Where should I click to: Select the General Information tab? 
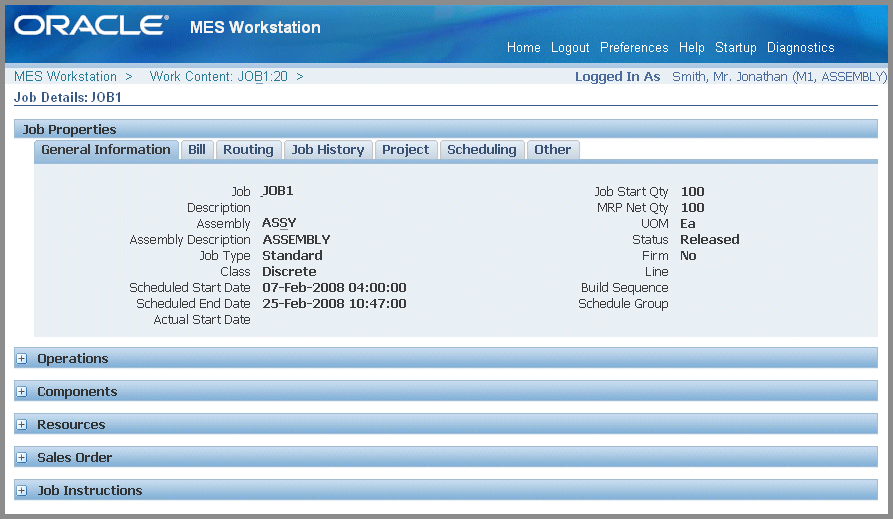106,150
